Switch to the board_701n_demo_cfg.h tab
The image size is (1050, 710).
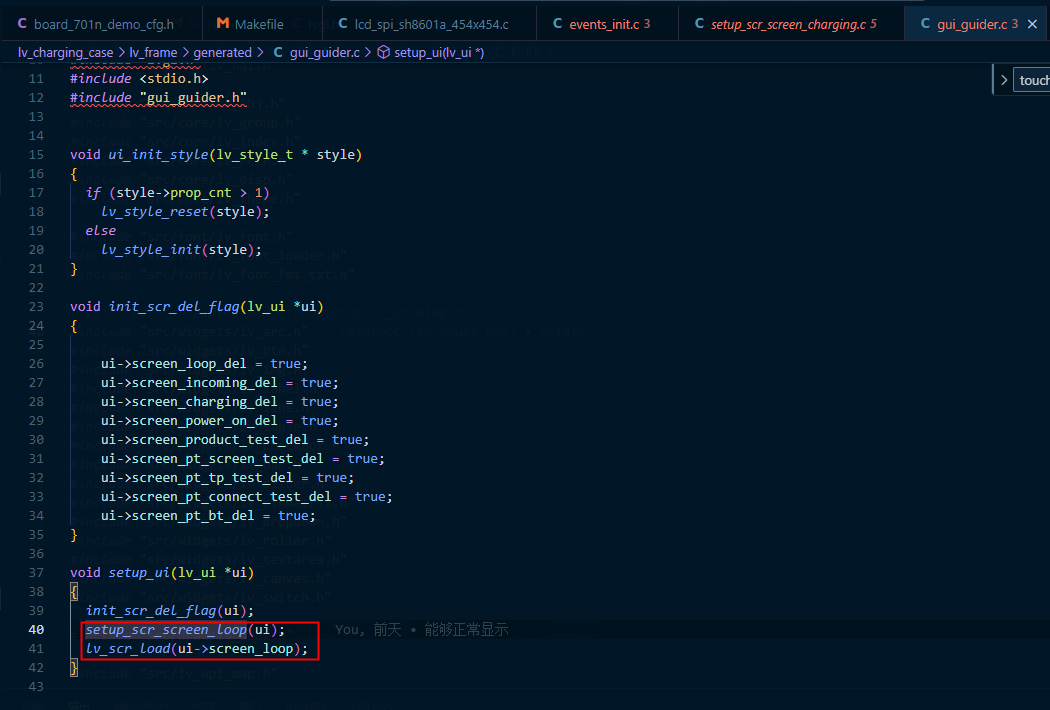(101, 23)
